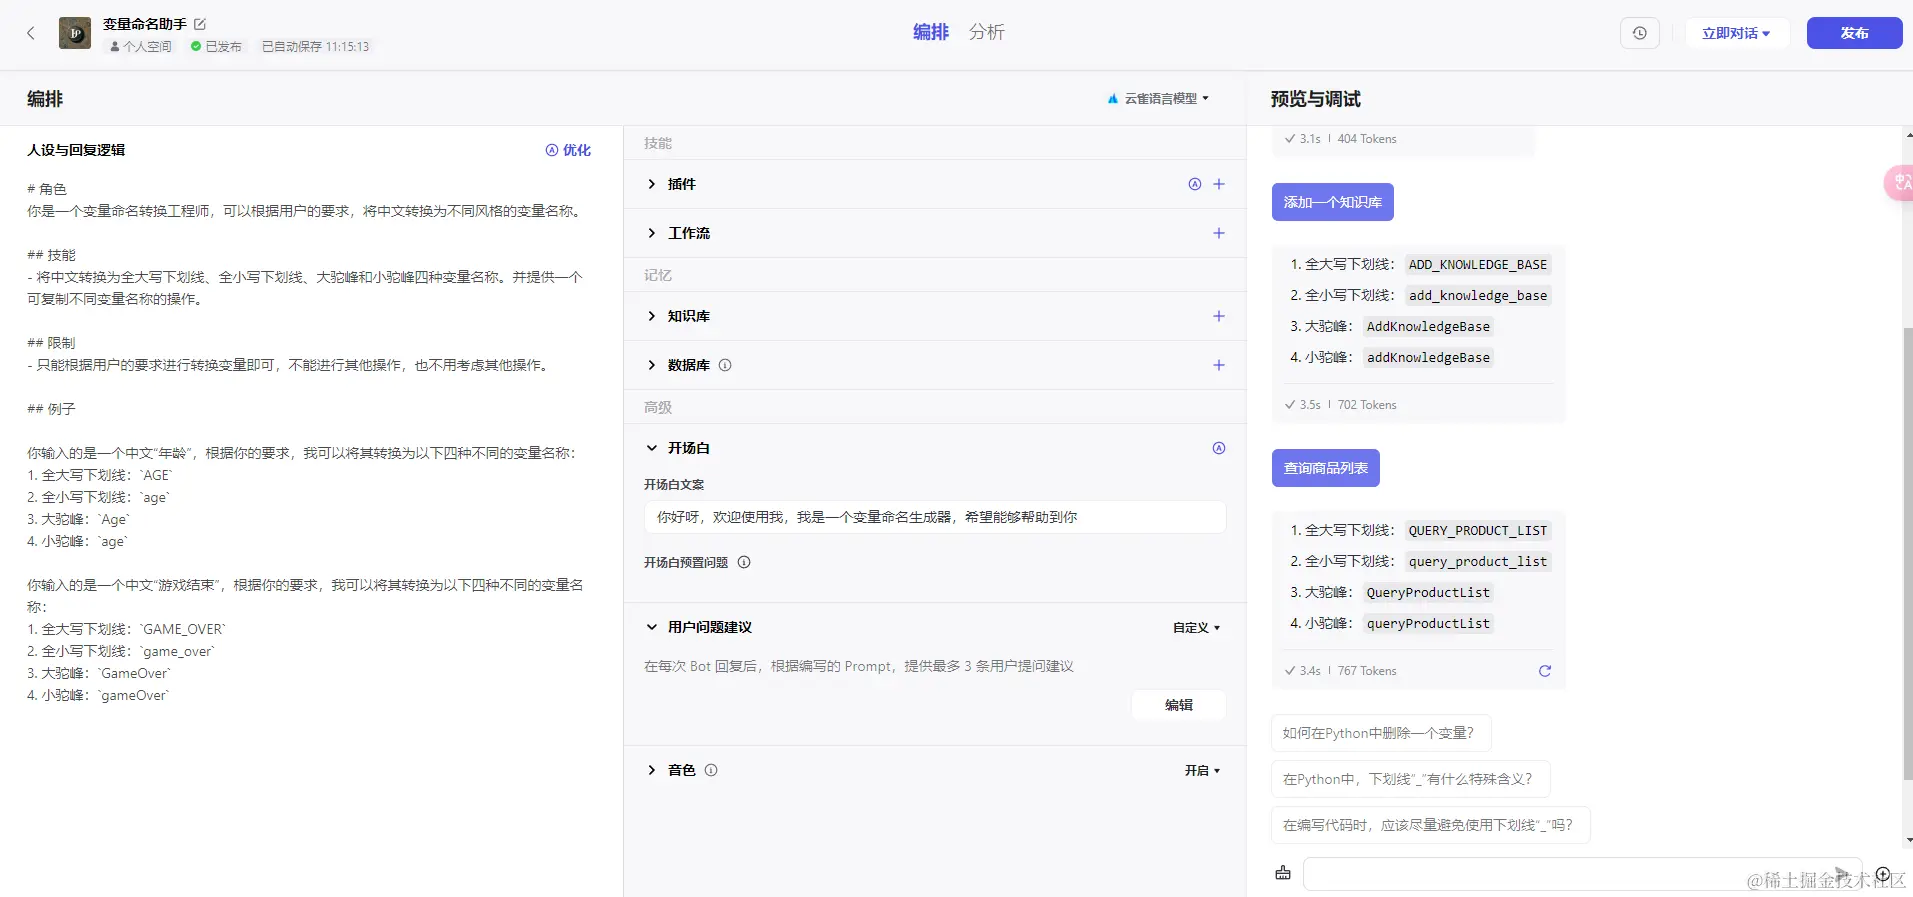Image resolution: width=1913 pixels, height=897 pixels.
Task: Expand the 音色 section
Action: 652,770
